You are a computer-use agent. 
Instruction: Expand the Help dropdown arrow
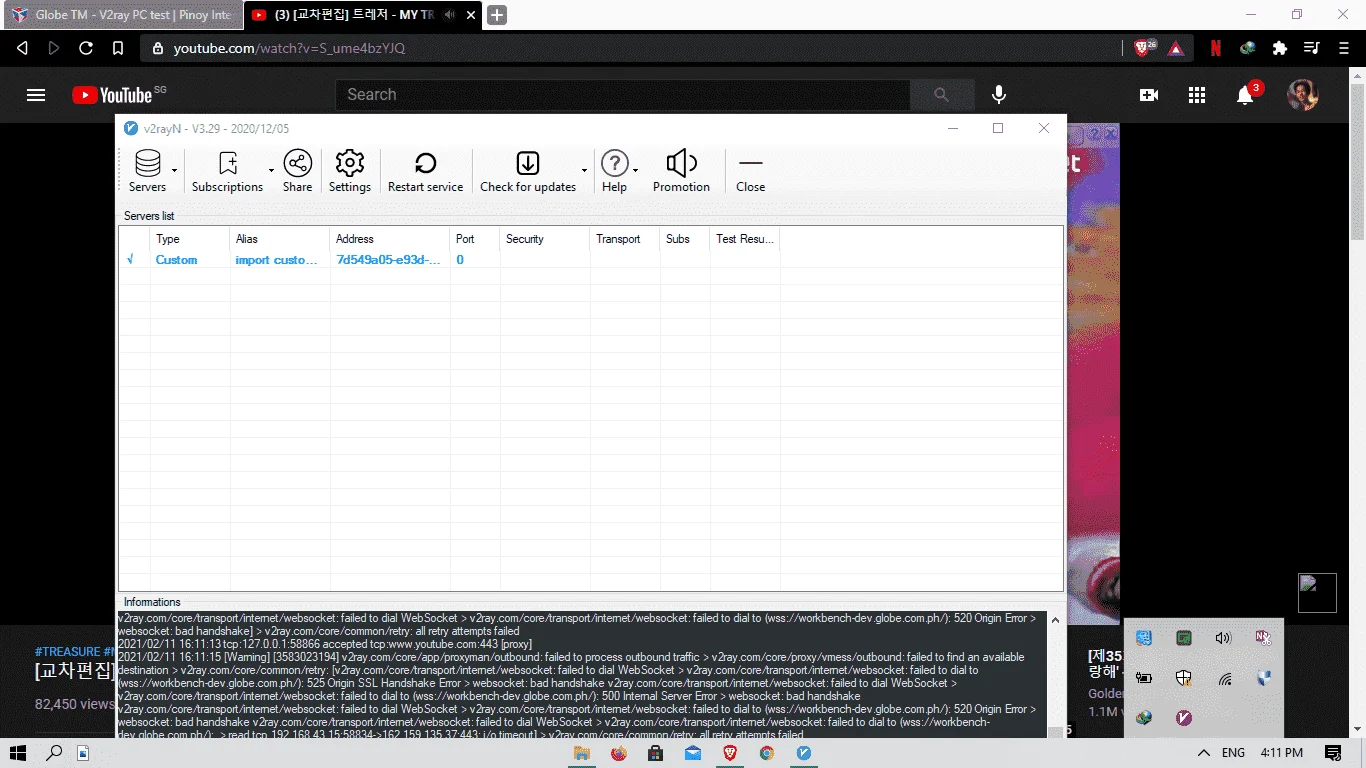click(636, 171)
